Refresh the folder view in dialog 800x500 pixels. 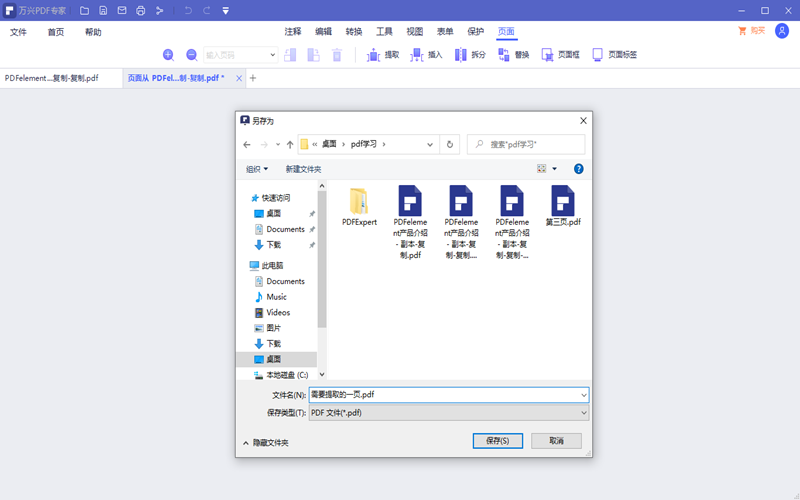pyautogui.click(x=450, y=145)
